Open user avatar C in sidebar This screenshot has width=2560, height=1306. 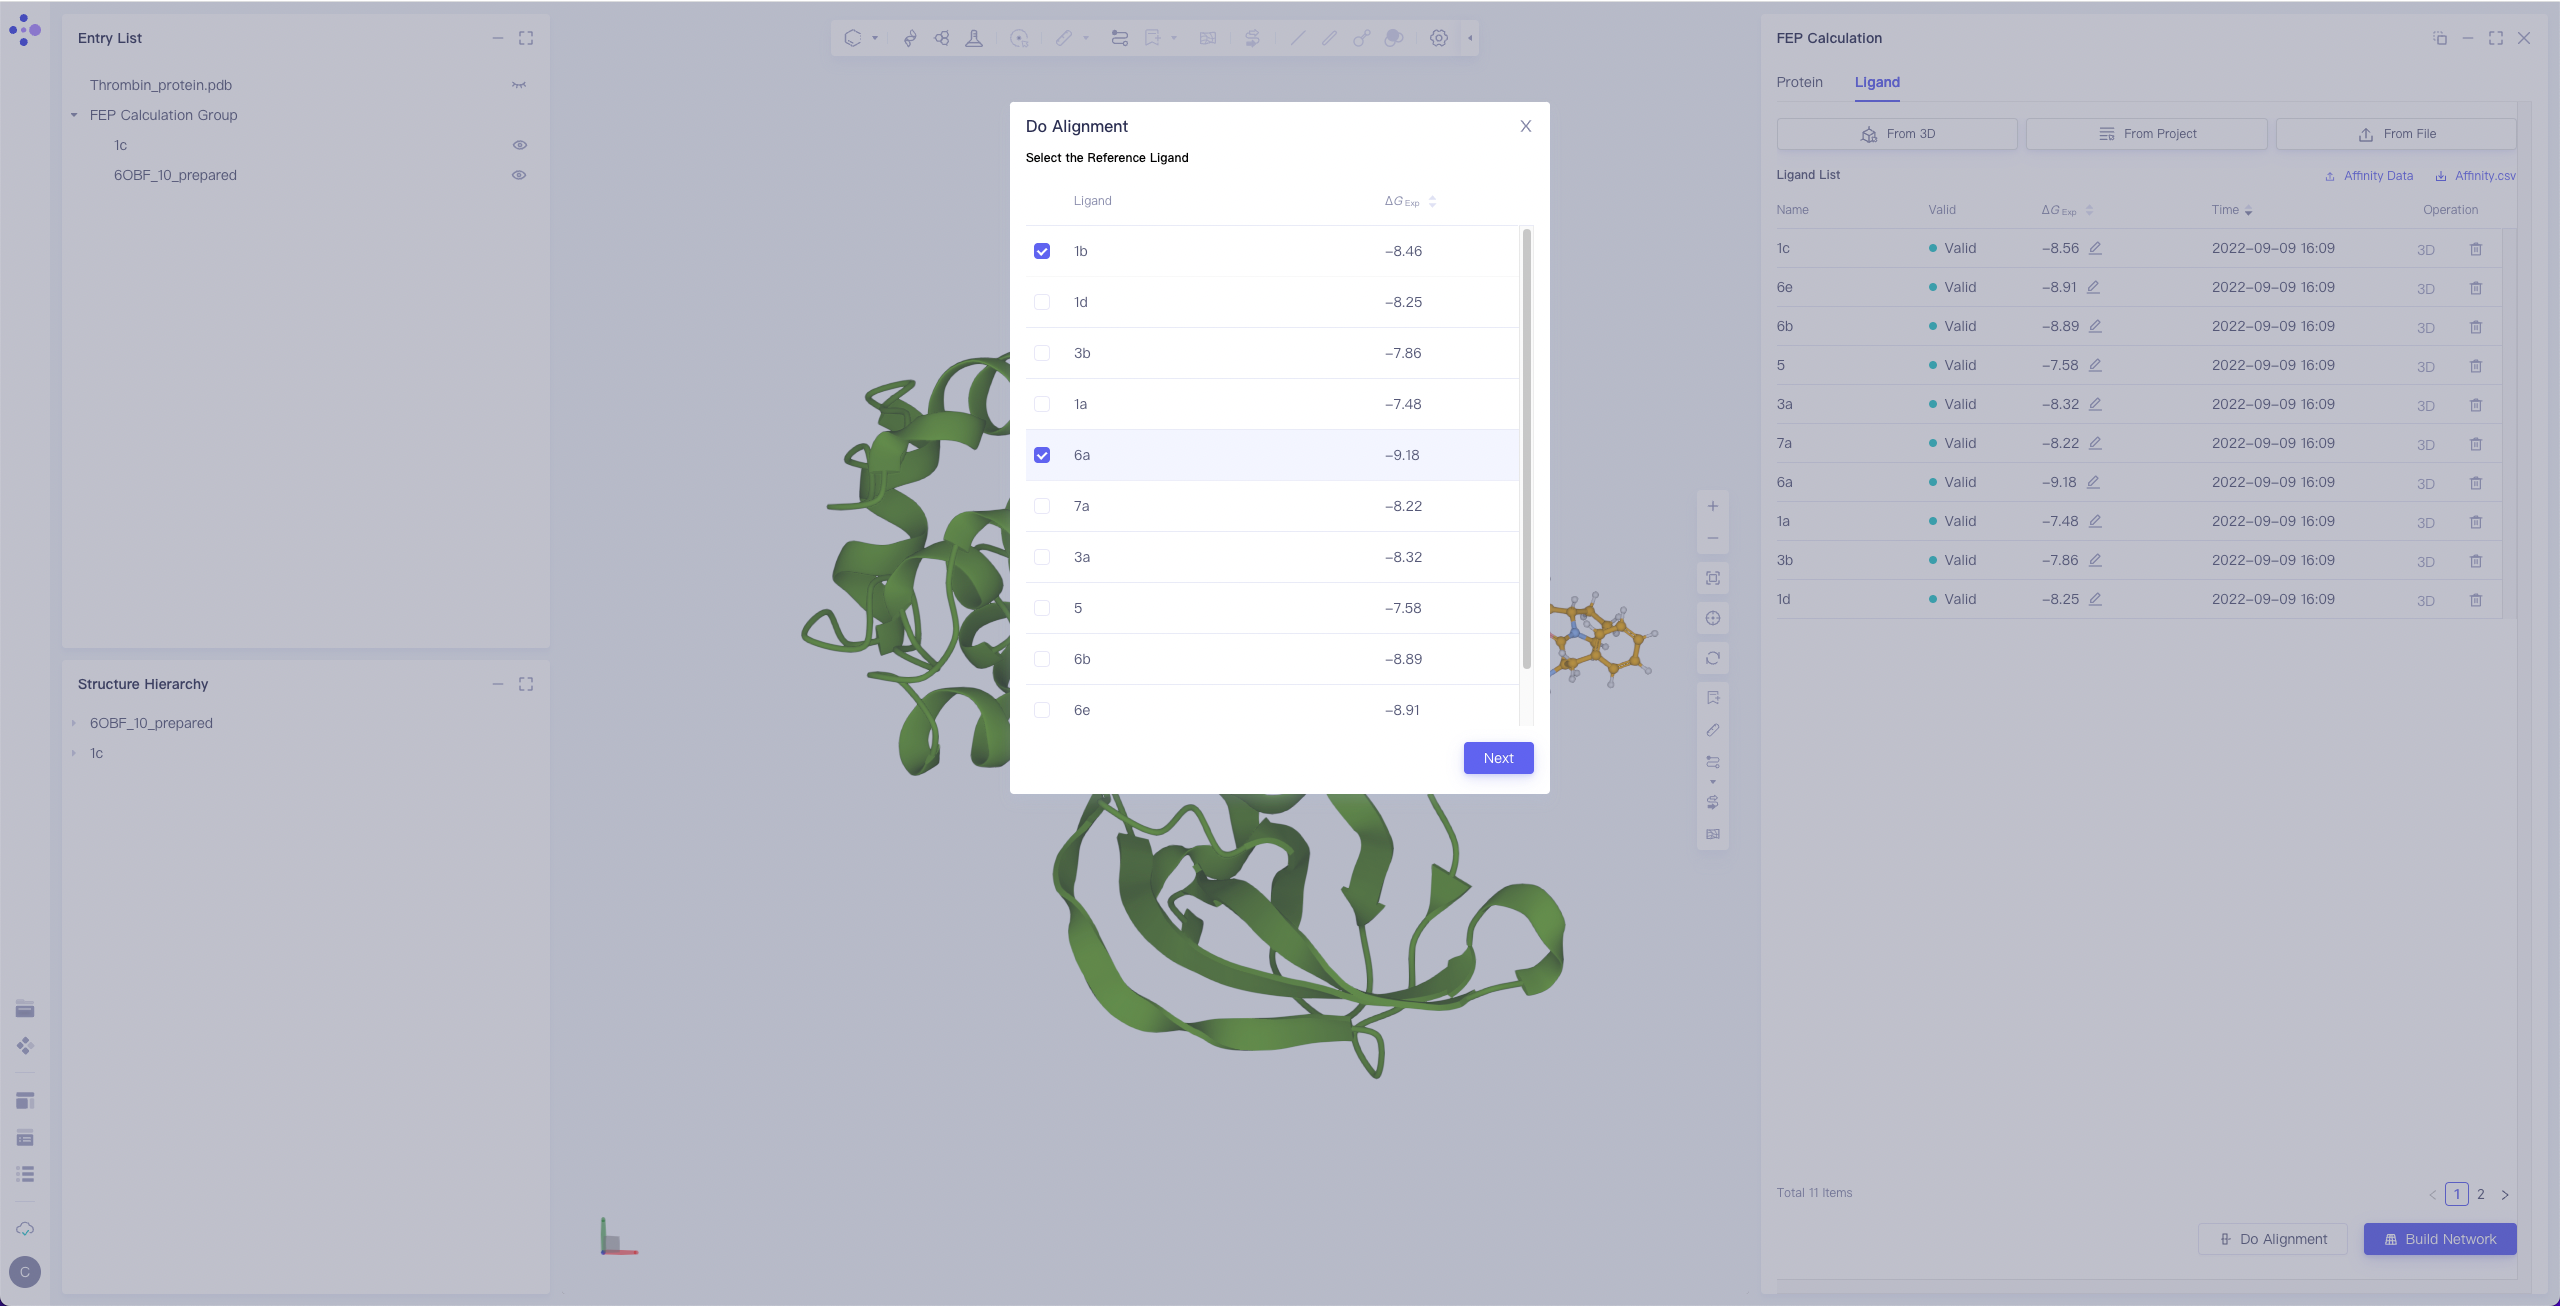click(25, 1272)
